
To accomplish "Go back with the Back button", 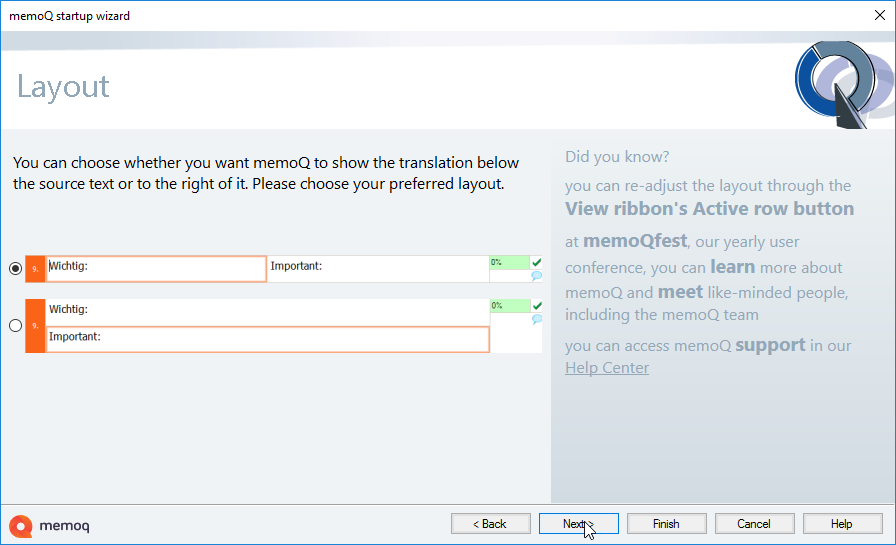I will coord(490,524).
